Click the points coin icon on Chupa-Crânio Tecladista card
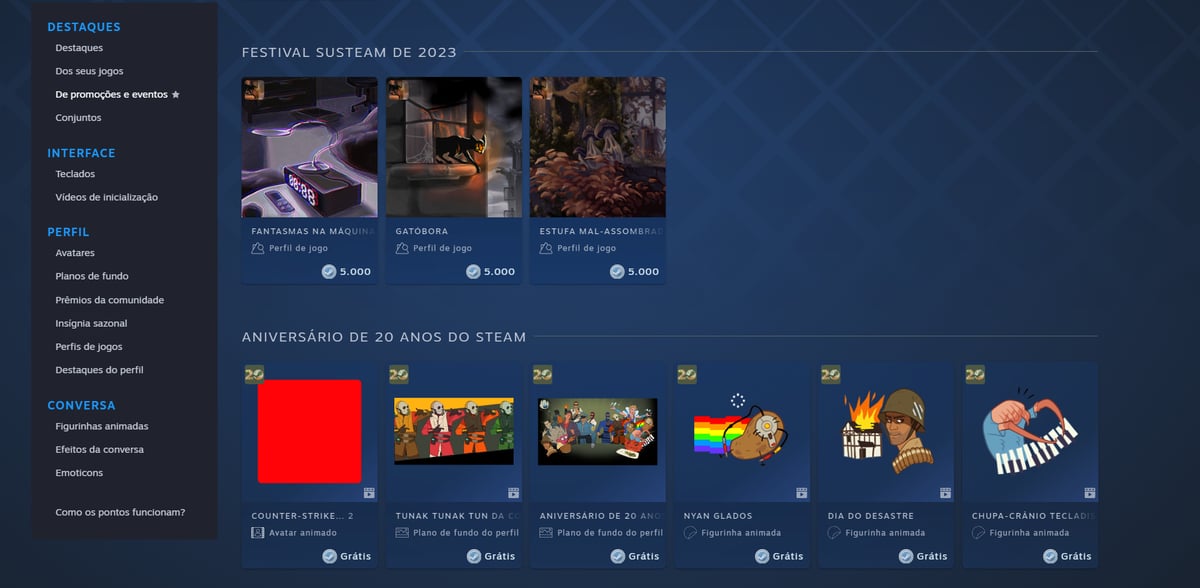 (1049, 556)
